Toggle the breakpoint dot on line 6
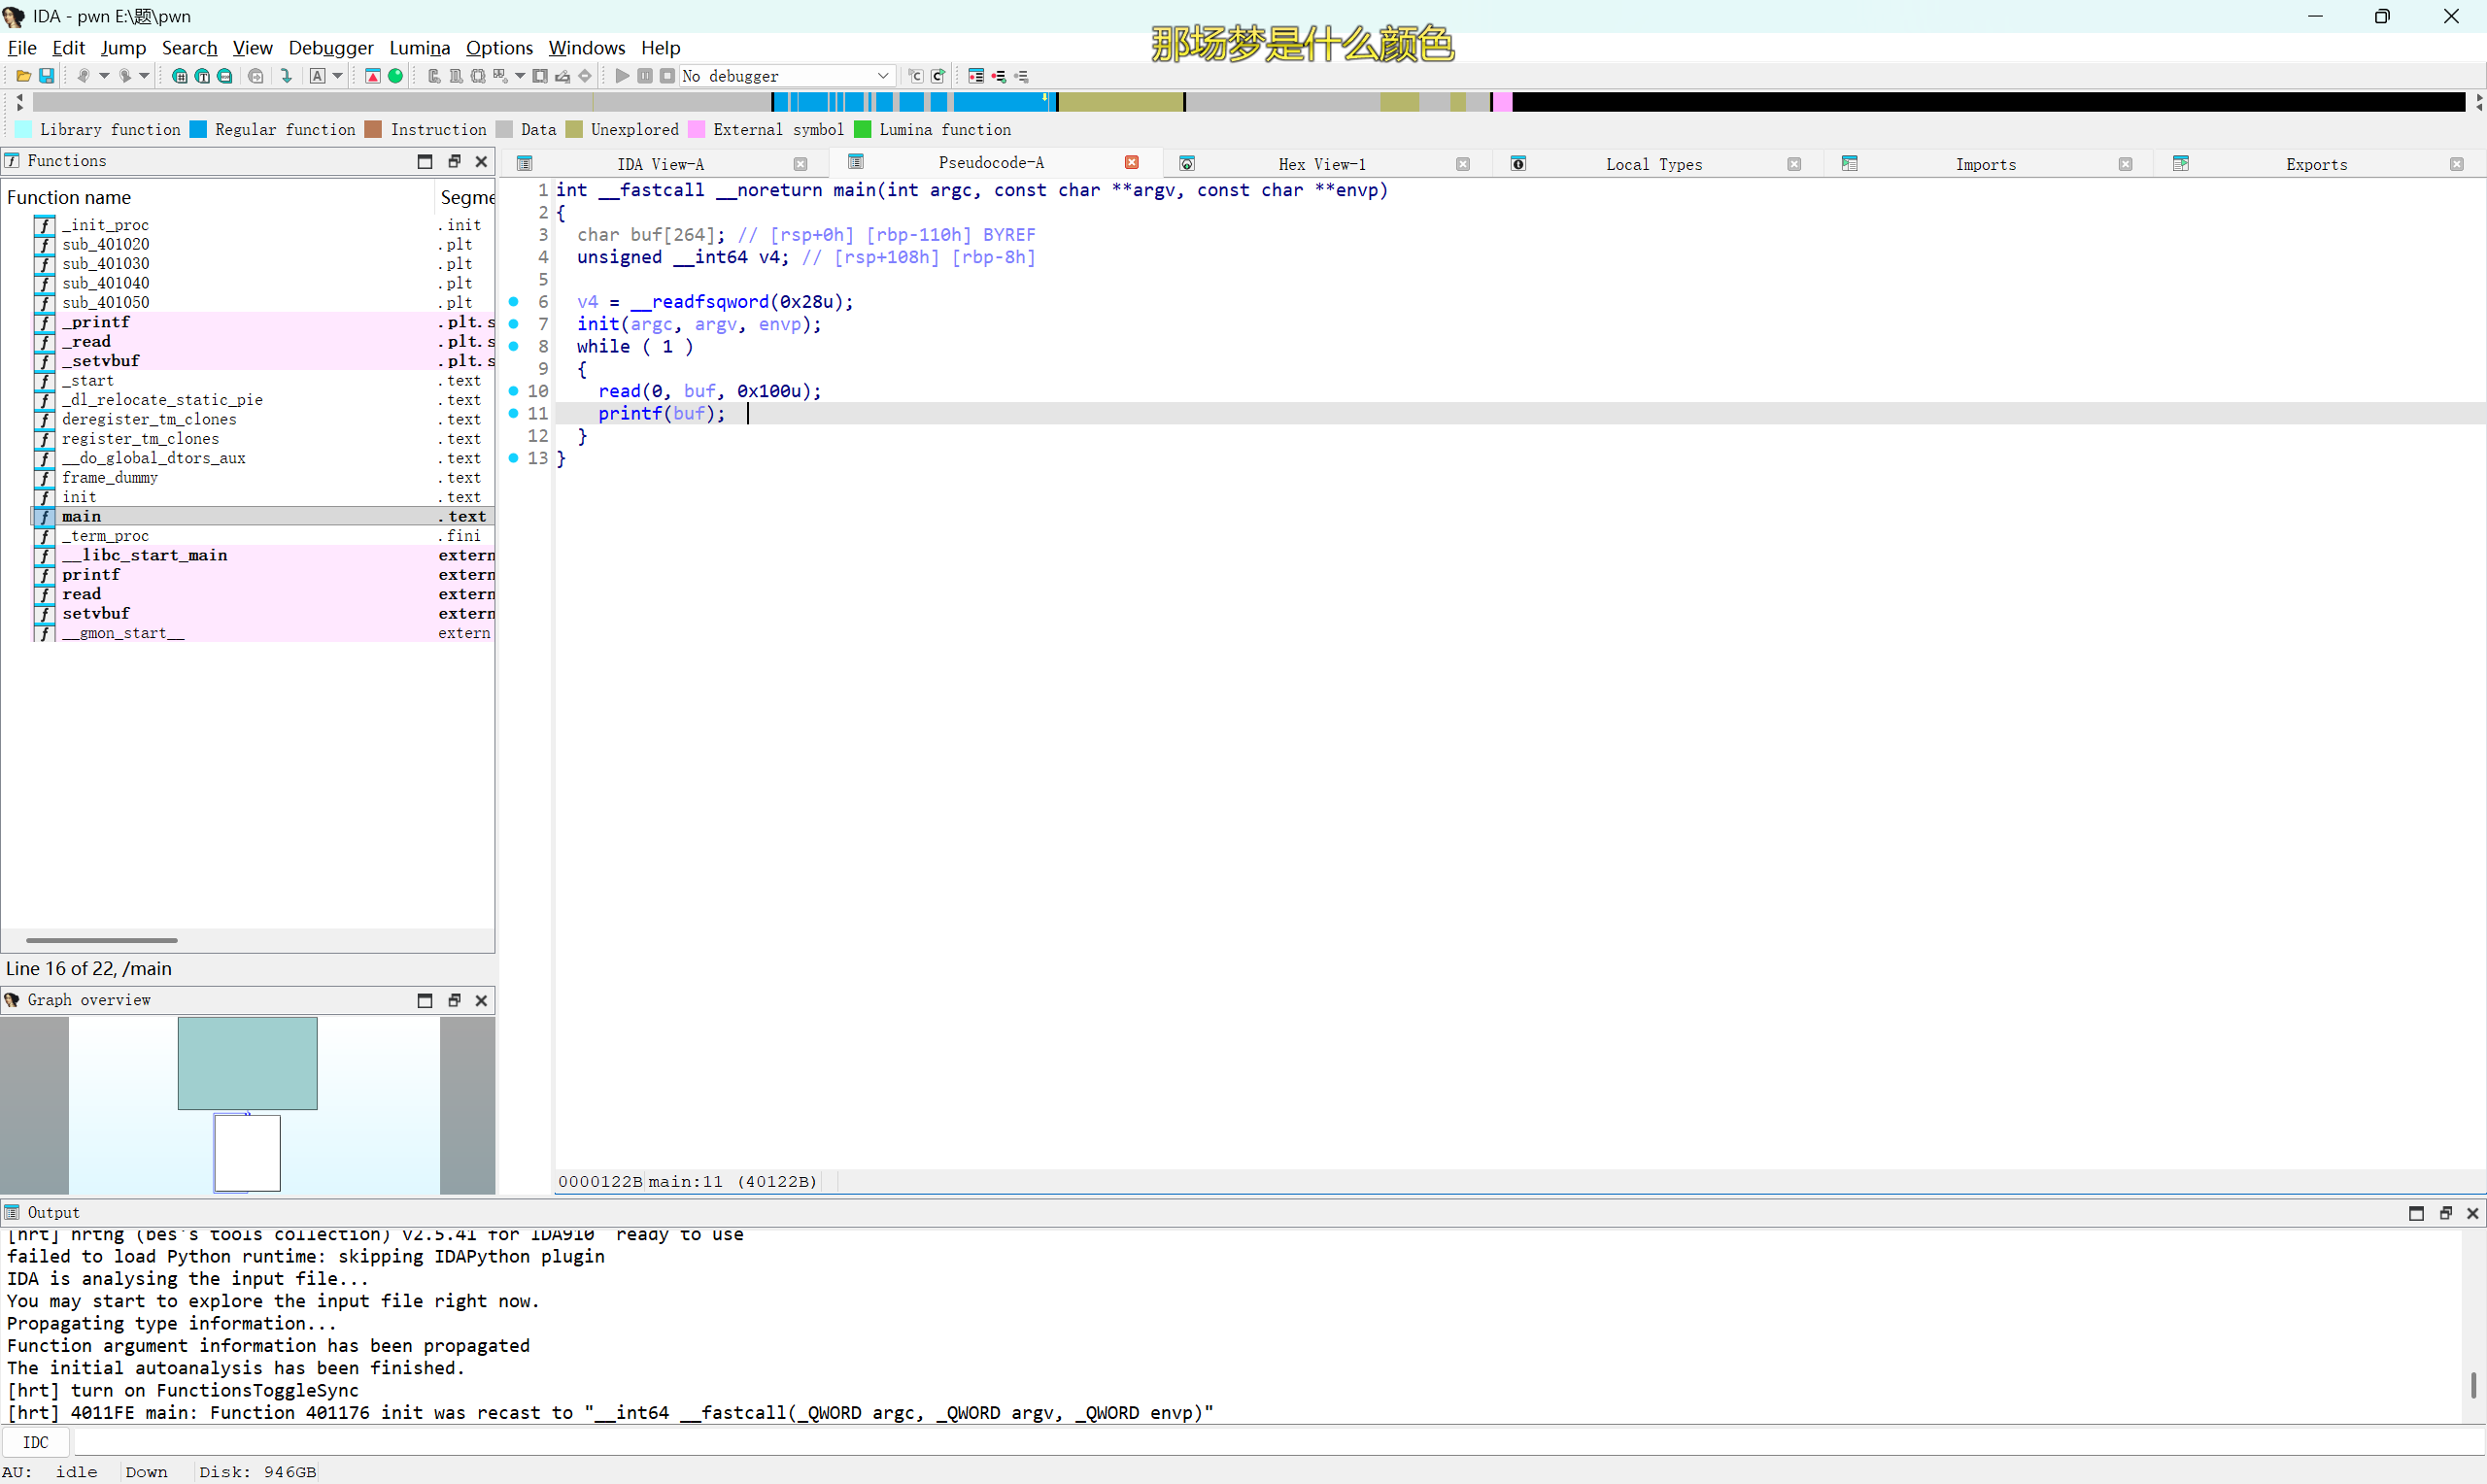 coord(514,301)
